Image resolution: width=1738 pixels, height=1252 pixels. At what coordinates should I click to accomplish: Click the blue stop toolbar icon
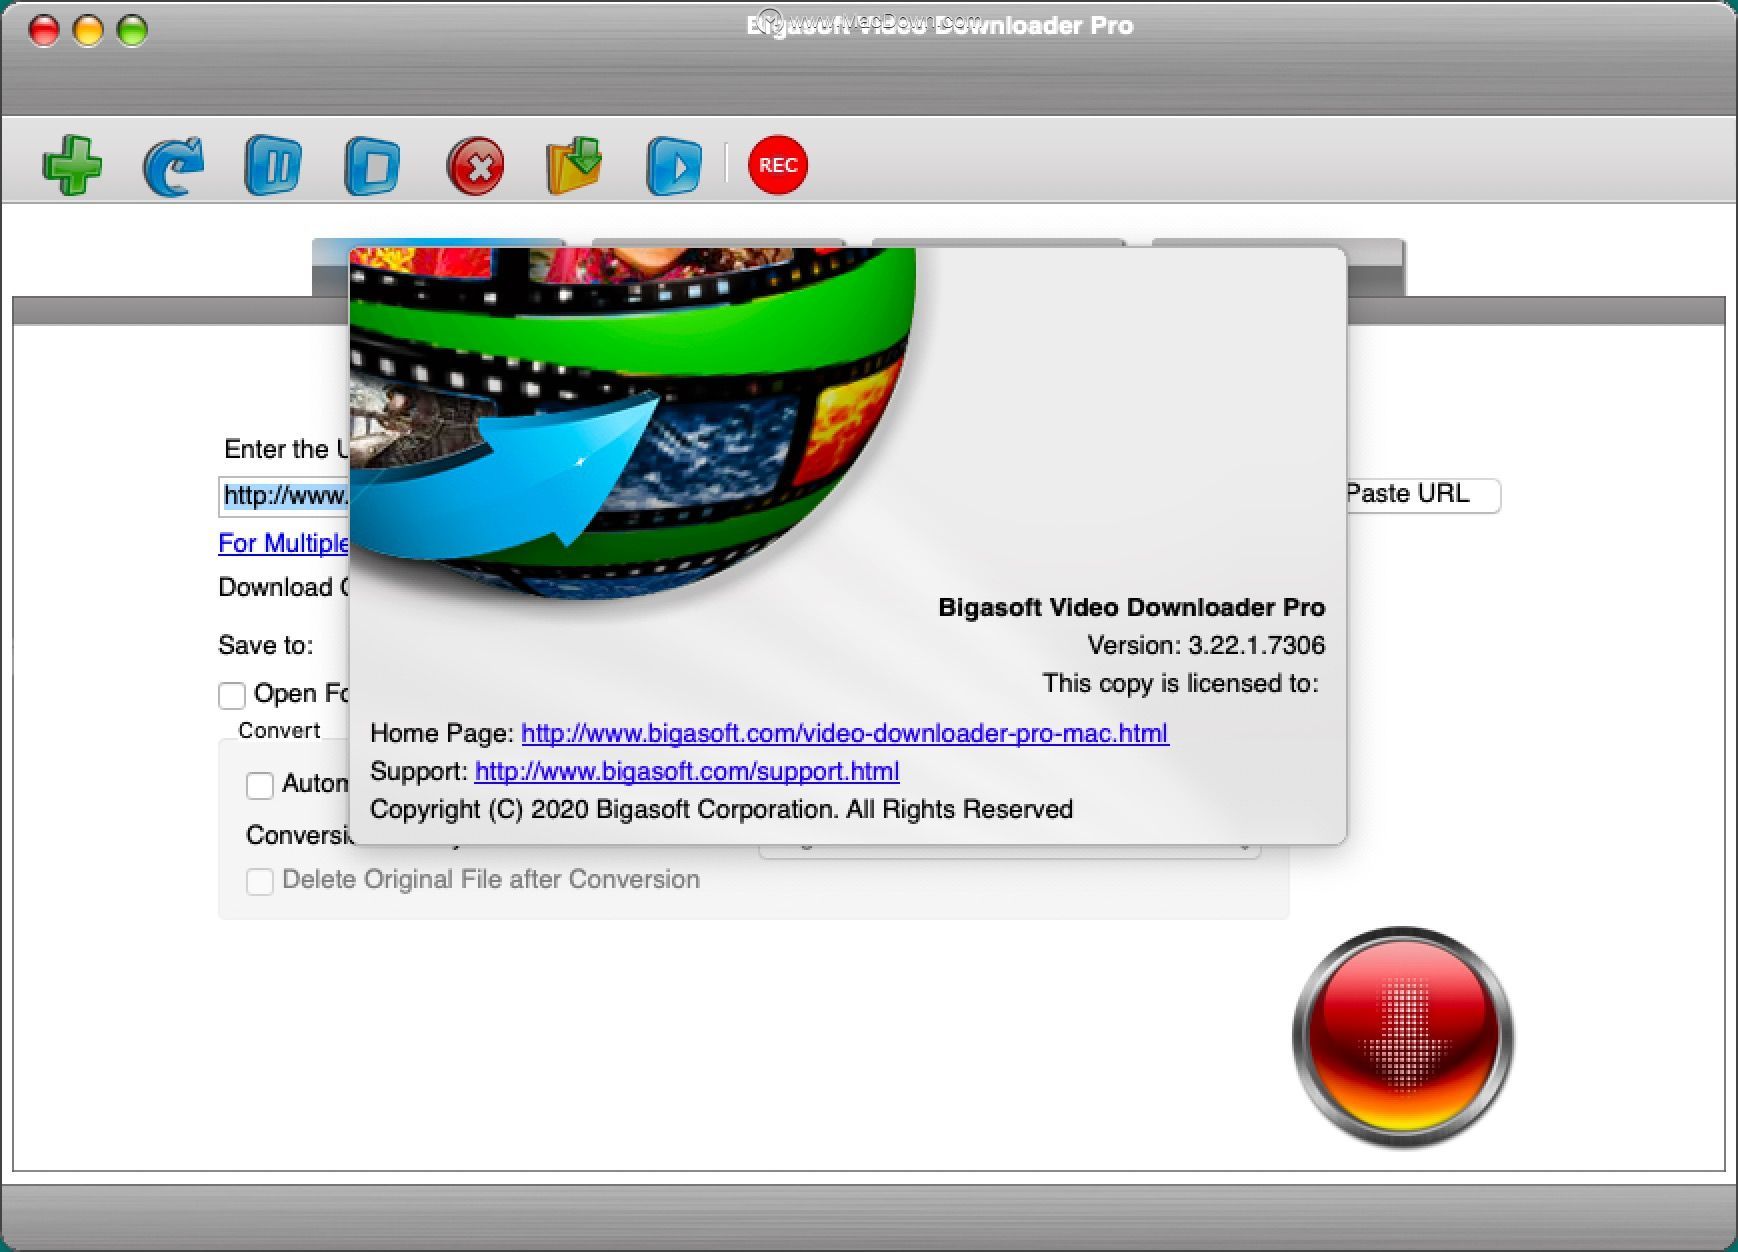coord(373,166)
